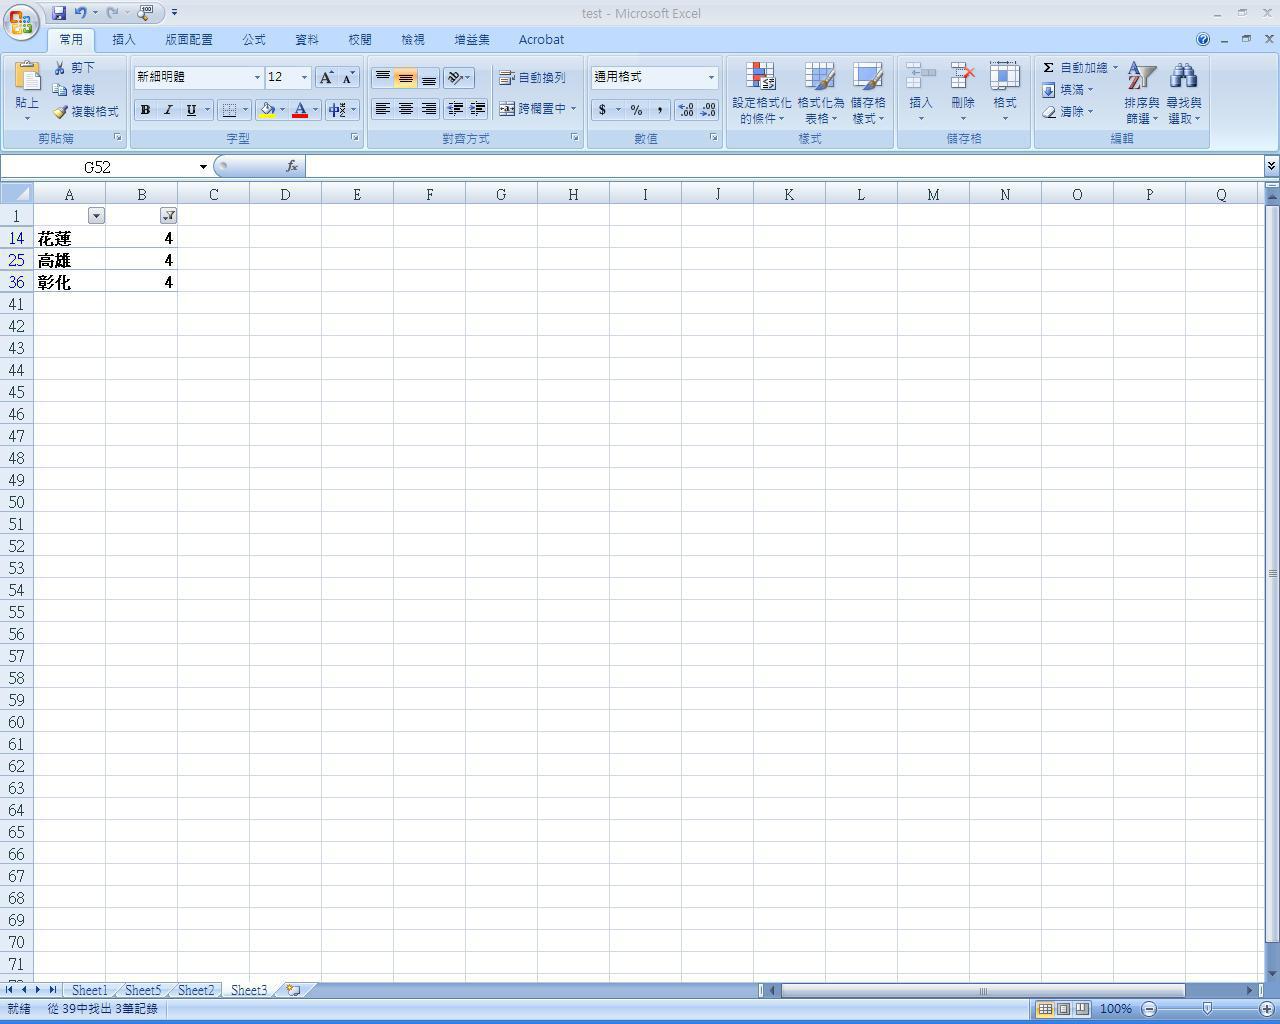
Task: Click the Office Button logo
Action: 20,21
